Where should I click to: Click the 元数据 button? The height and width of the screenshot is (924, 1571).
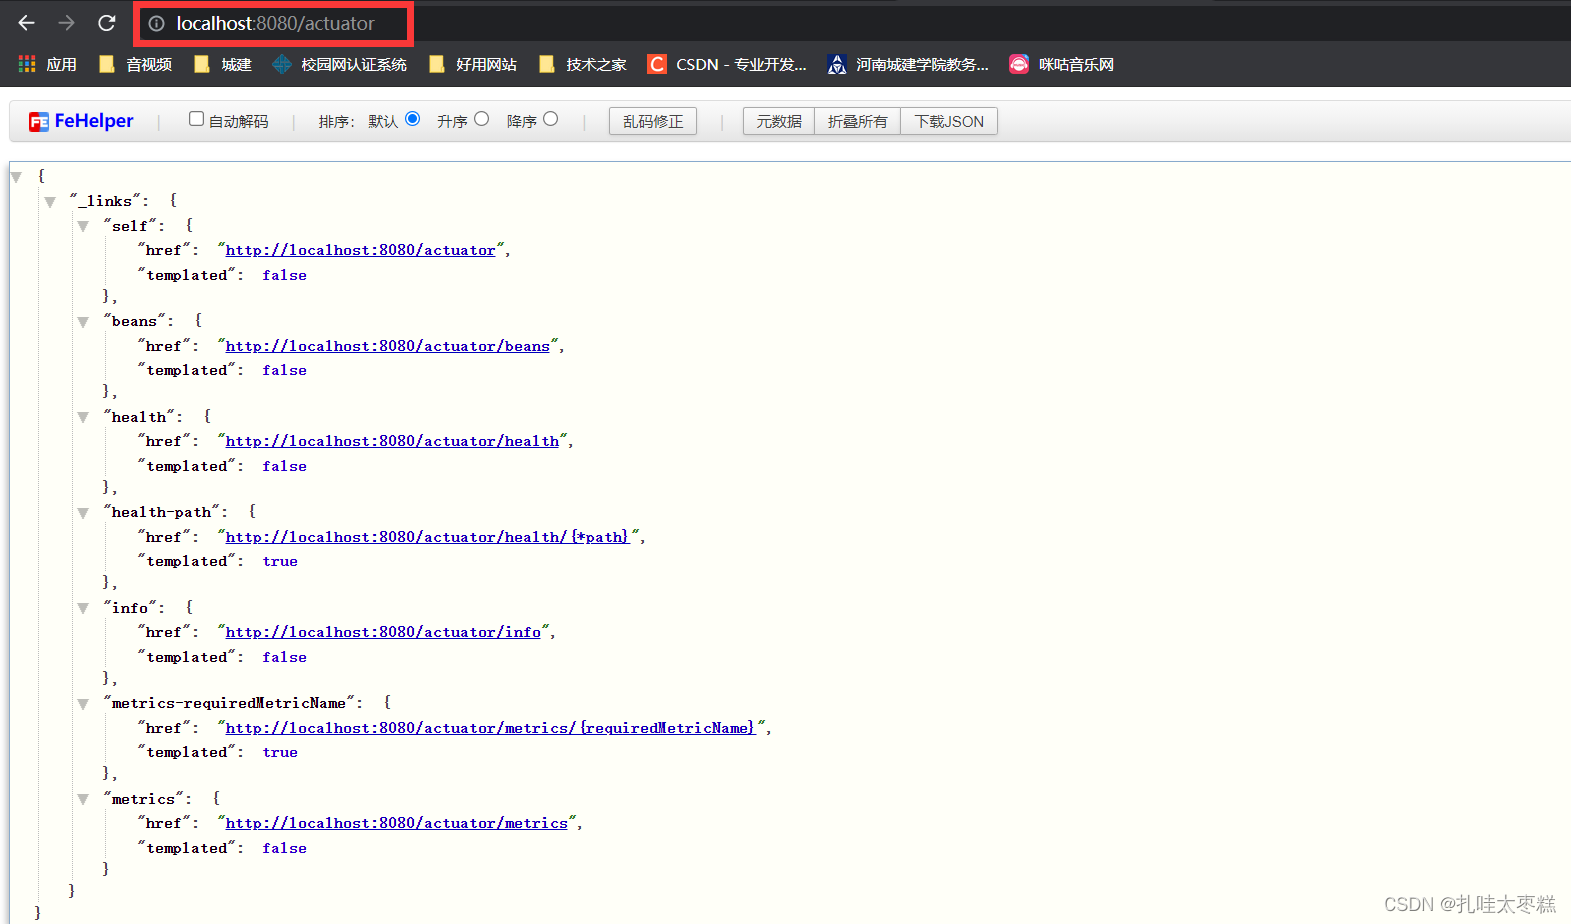pyautogui.click(x=779, y=121)
